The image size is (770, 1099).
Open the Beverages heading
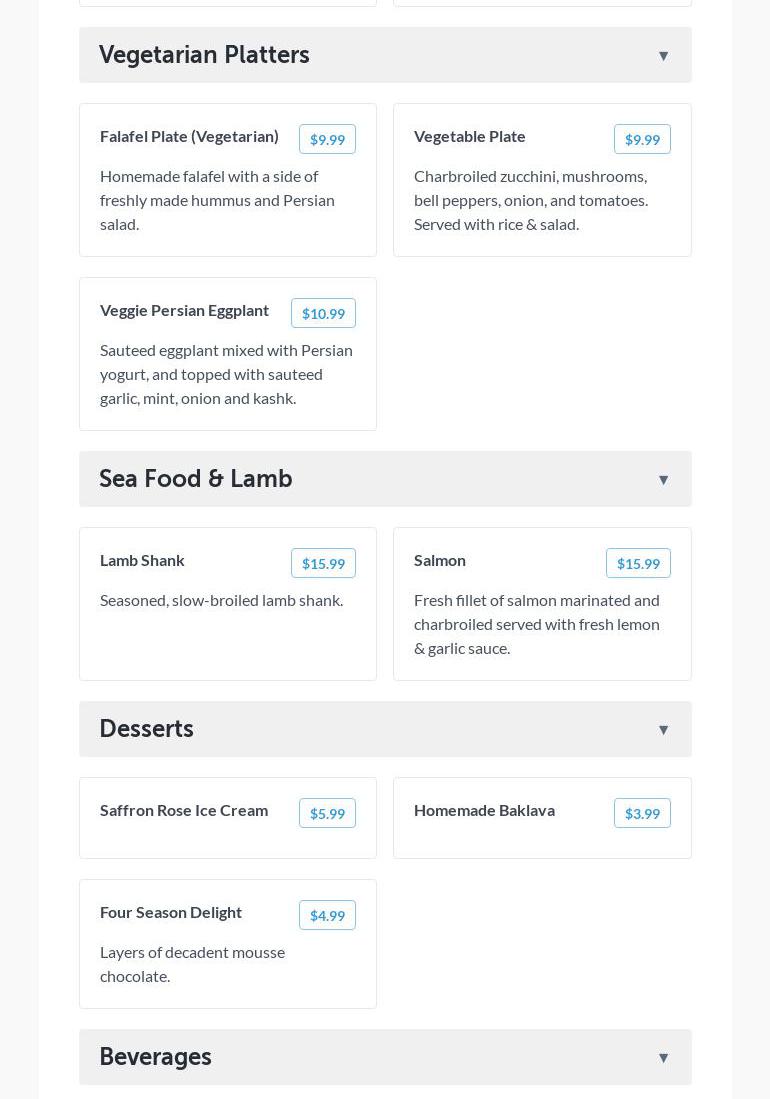click(156, 1057)
